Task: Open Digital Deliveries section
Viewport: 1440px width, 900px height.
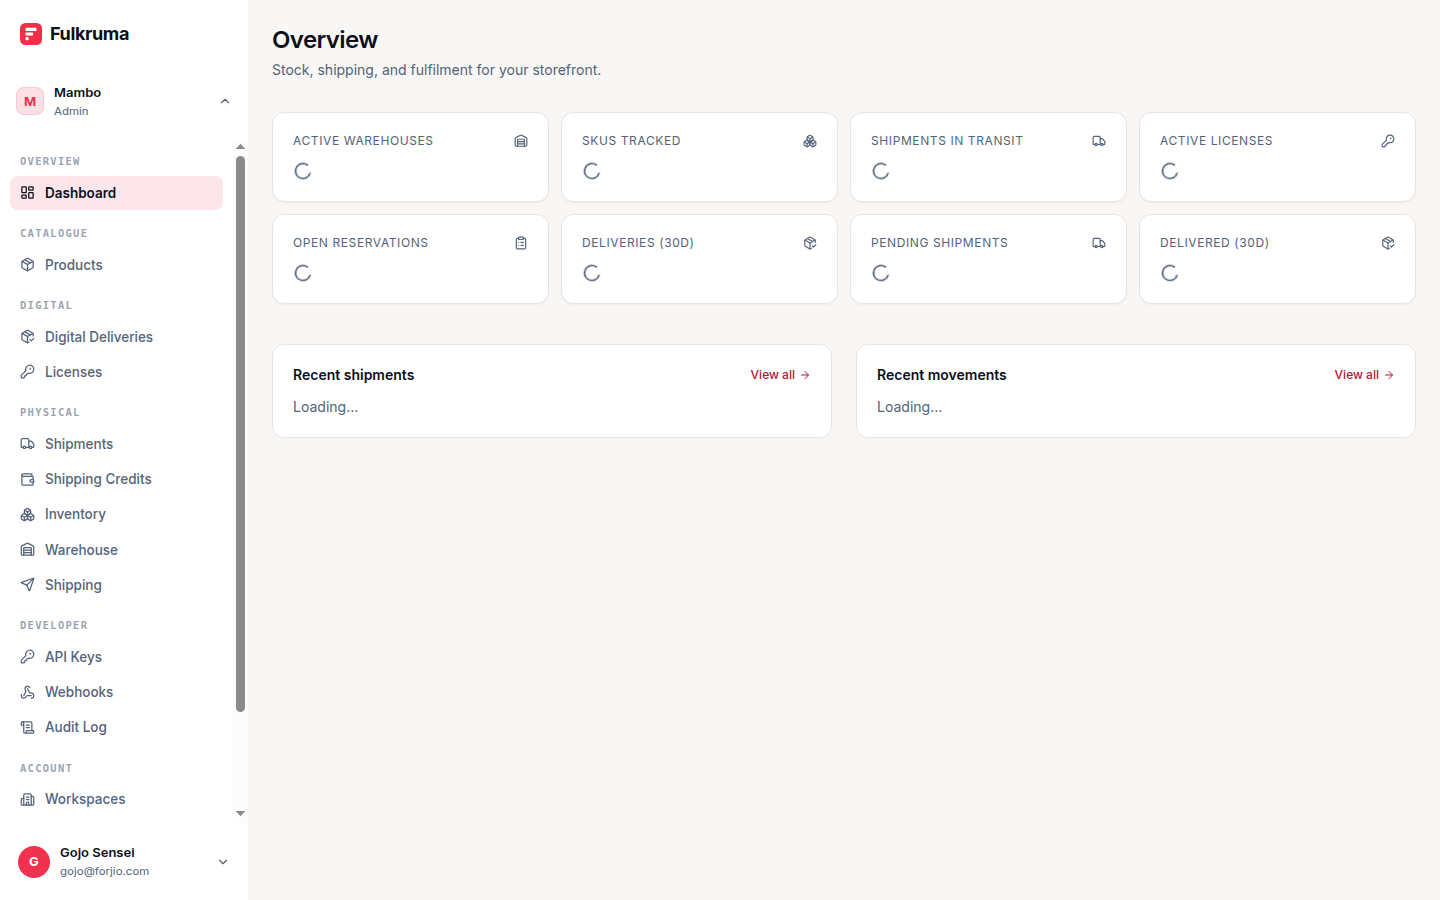Action: coord(116,337)
